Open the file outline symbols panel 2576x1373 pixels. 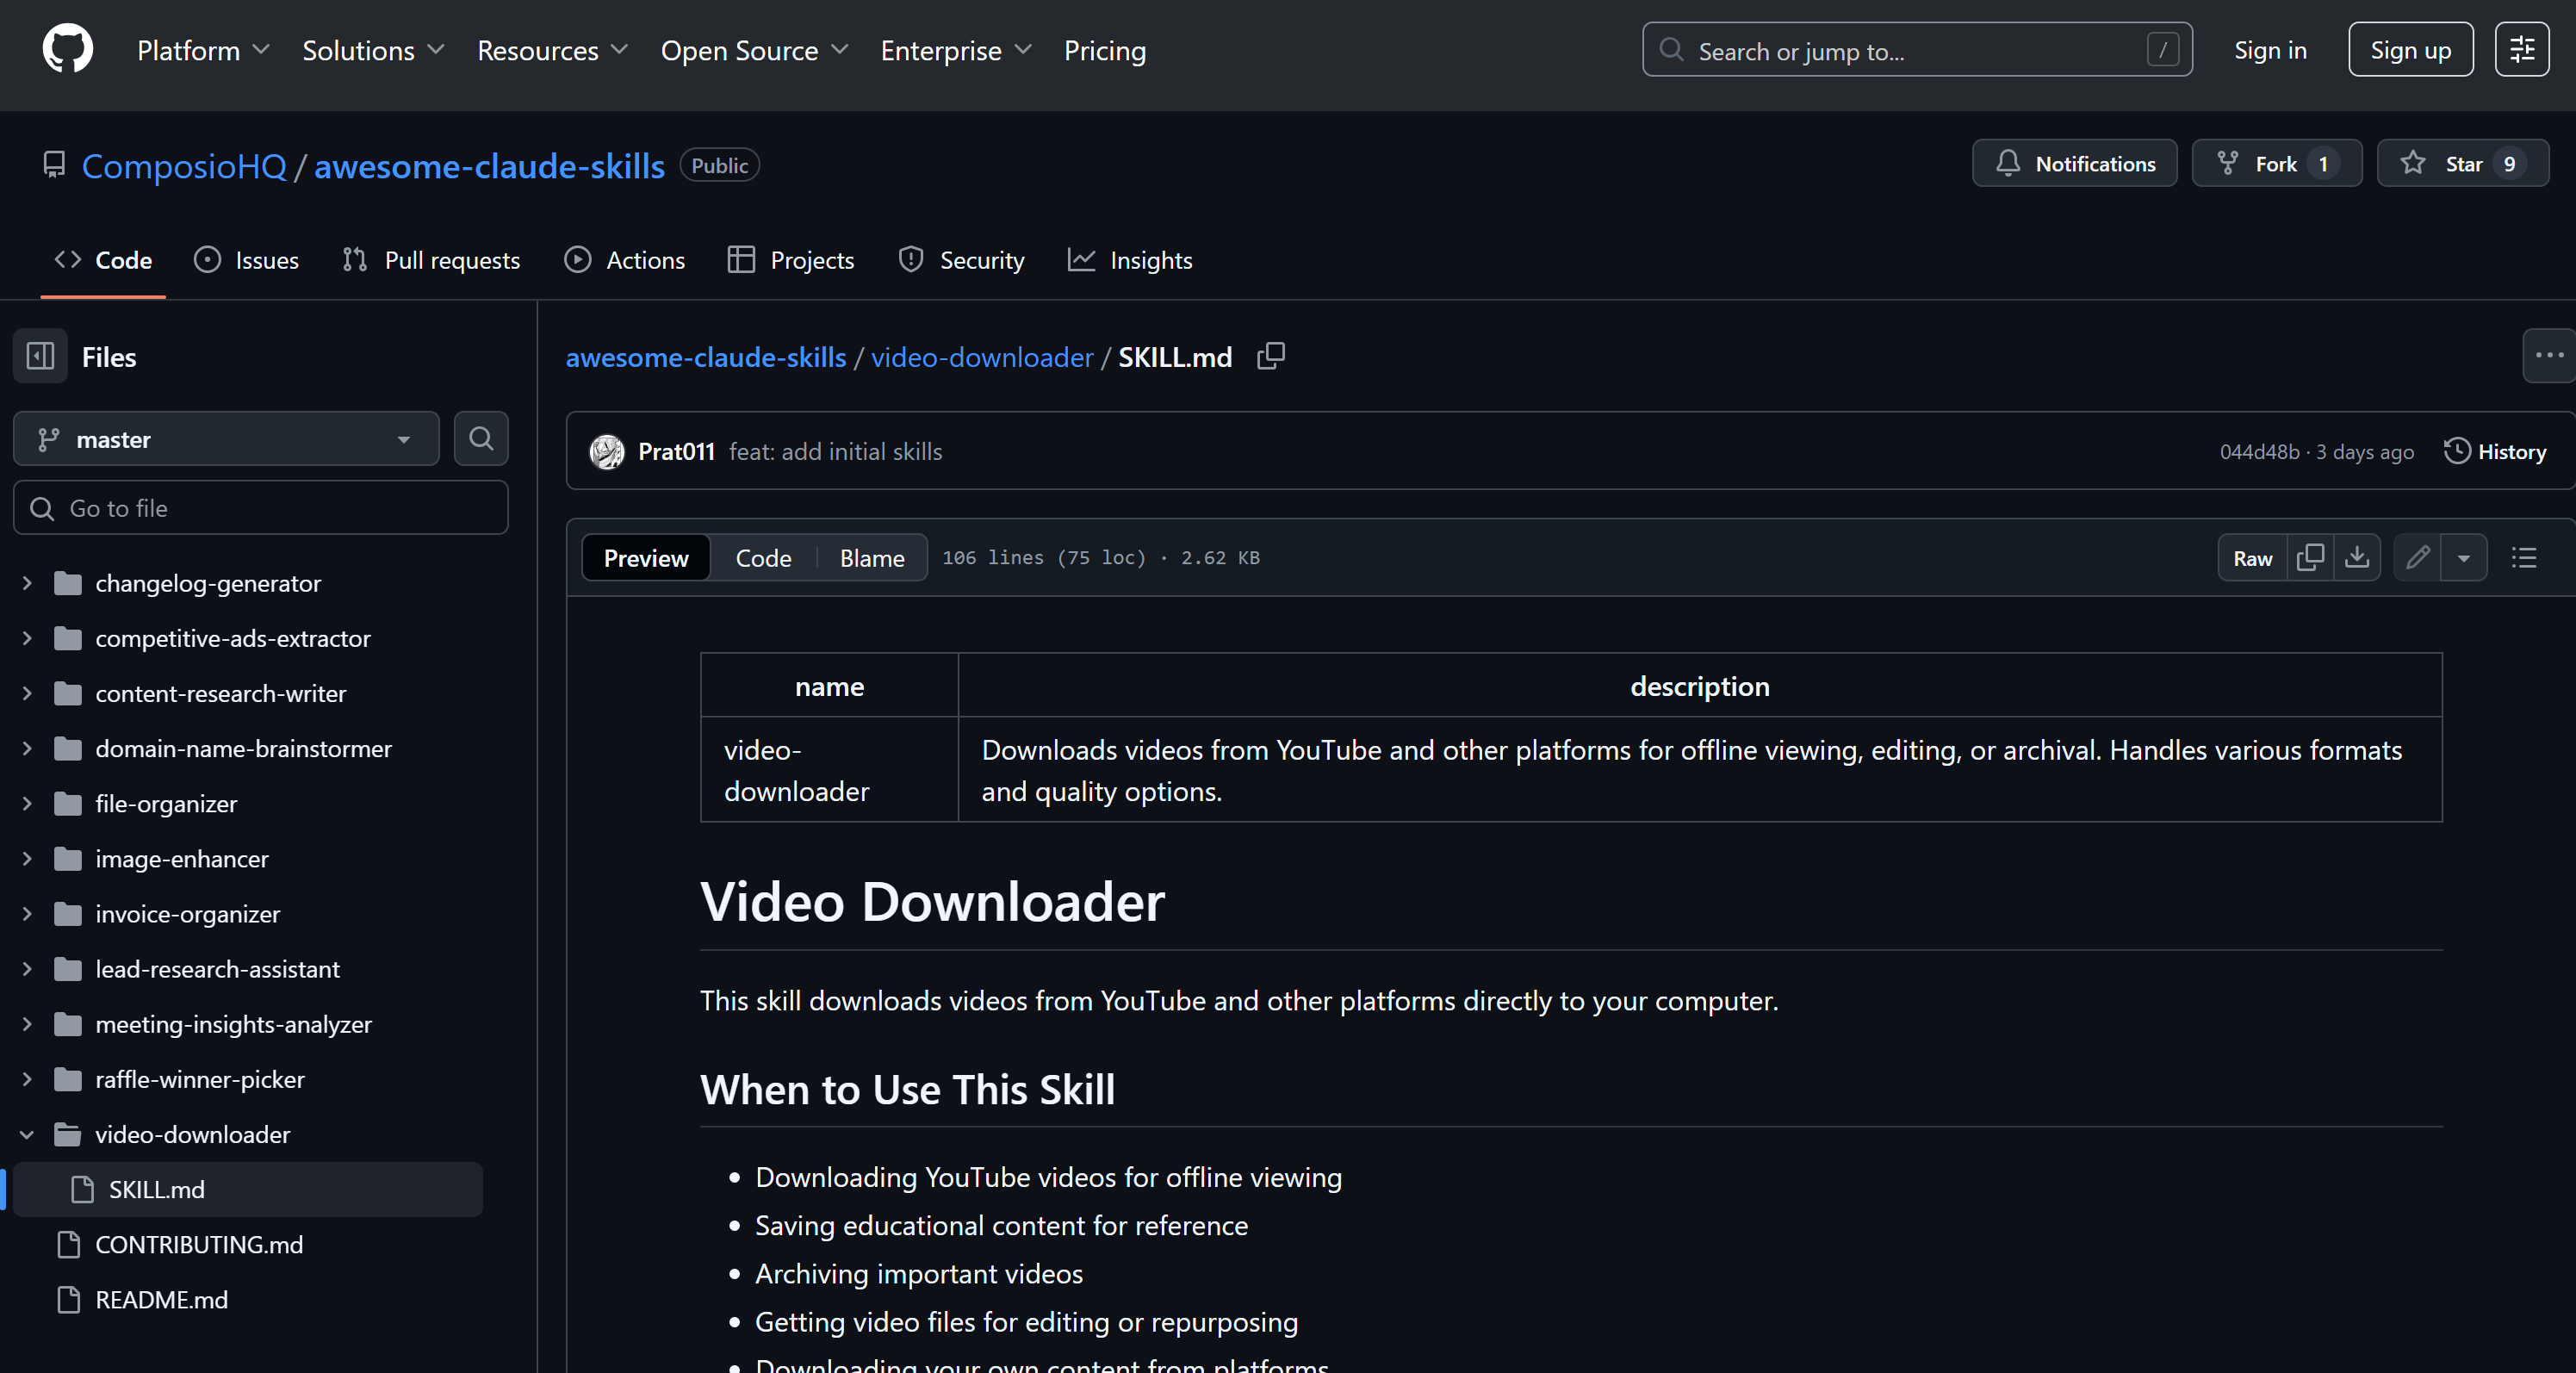click(2524, 558)
